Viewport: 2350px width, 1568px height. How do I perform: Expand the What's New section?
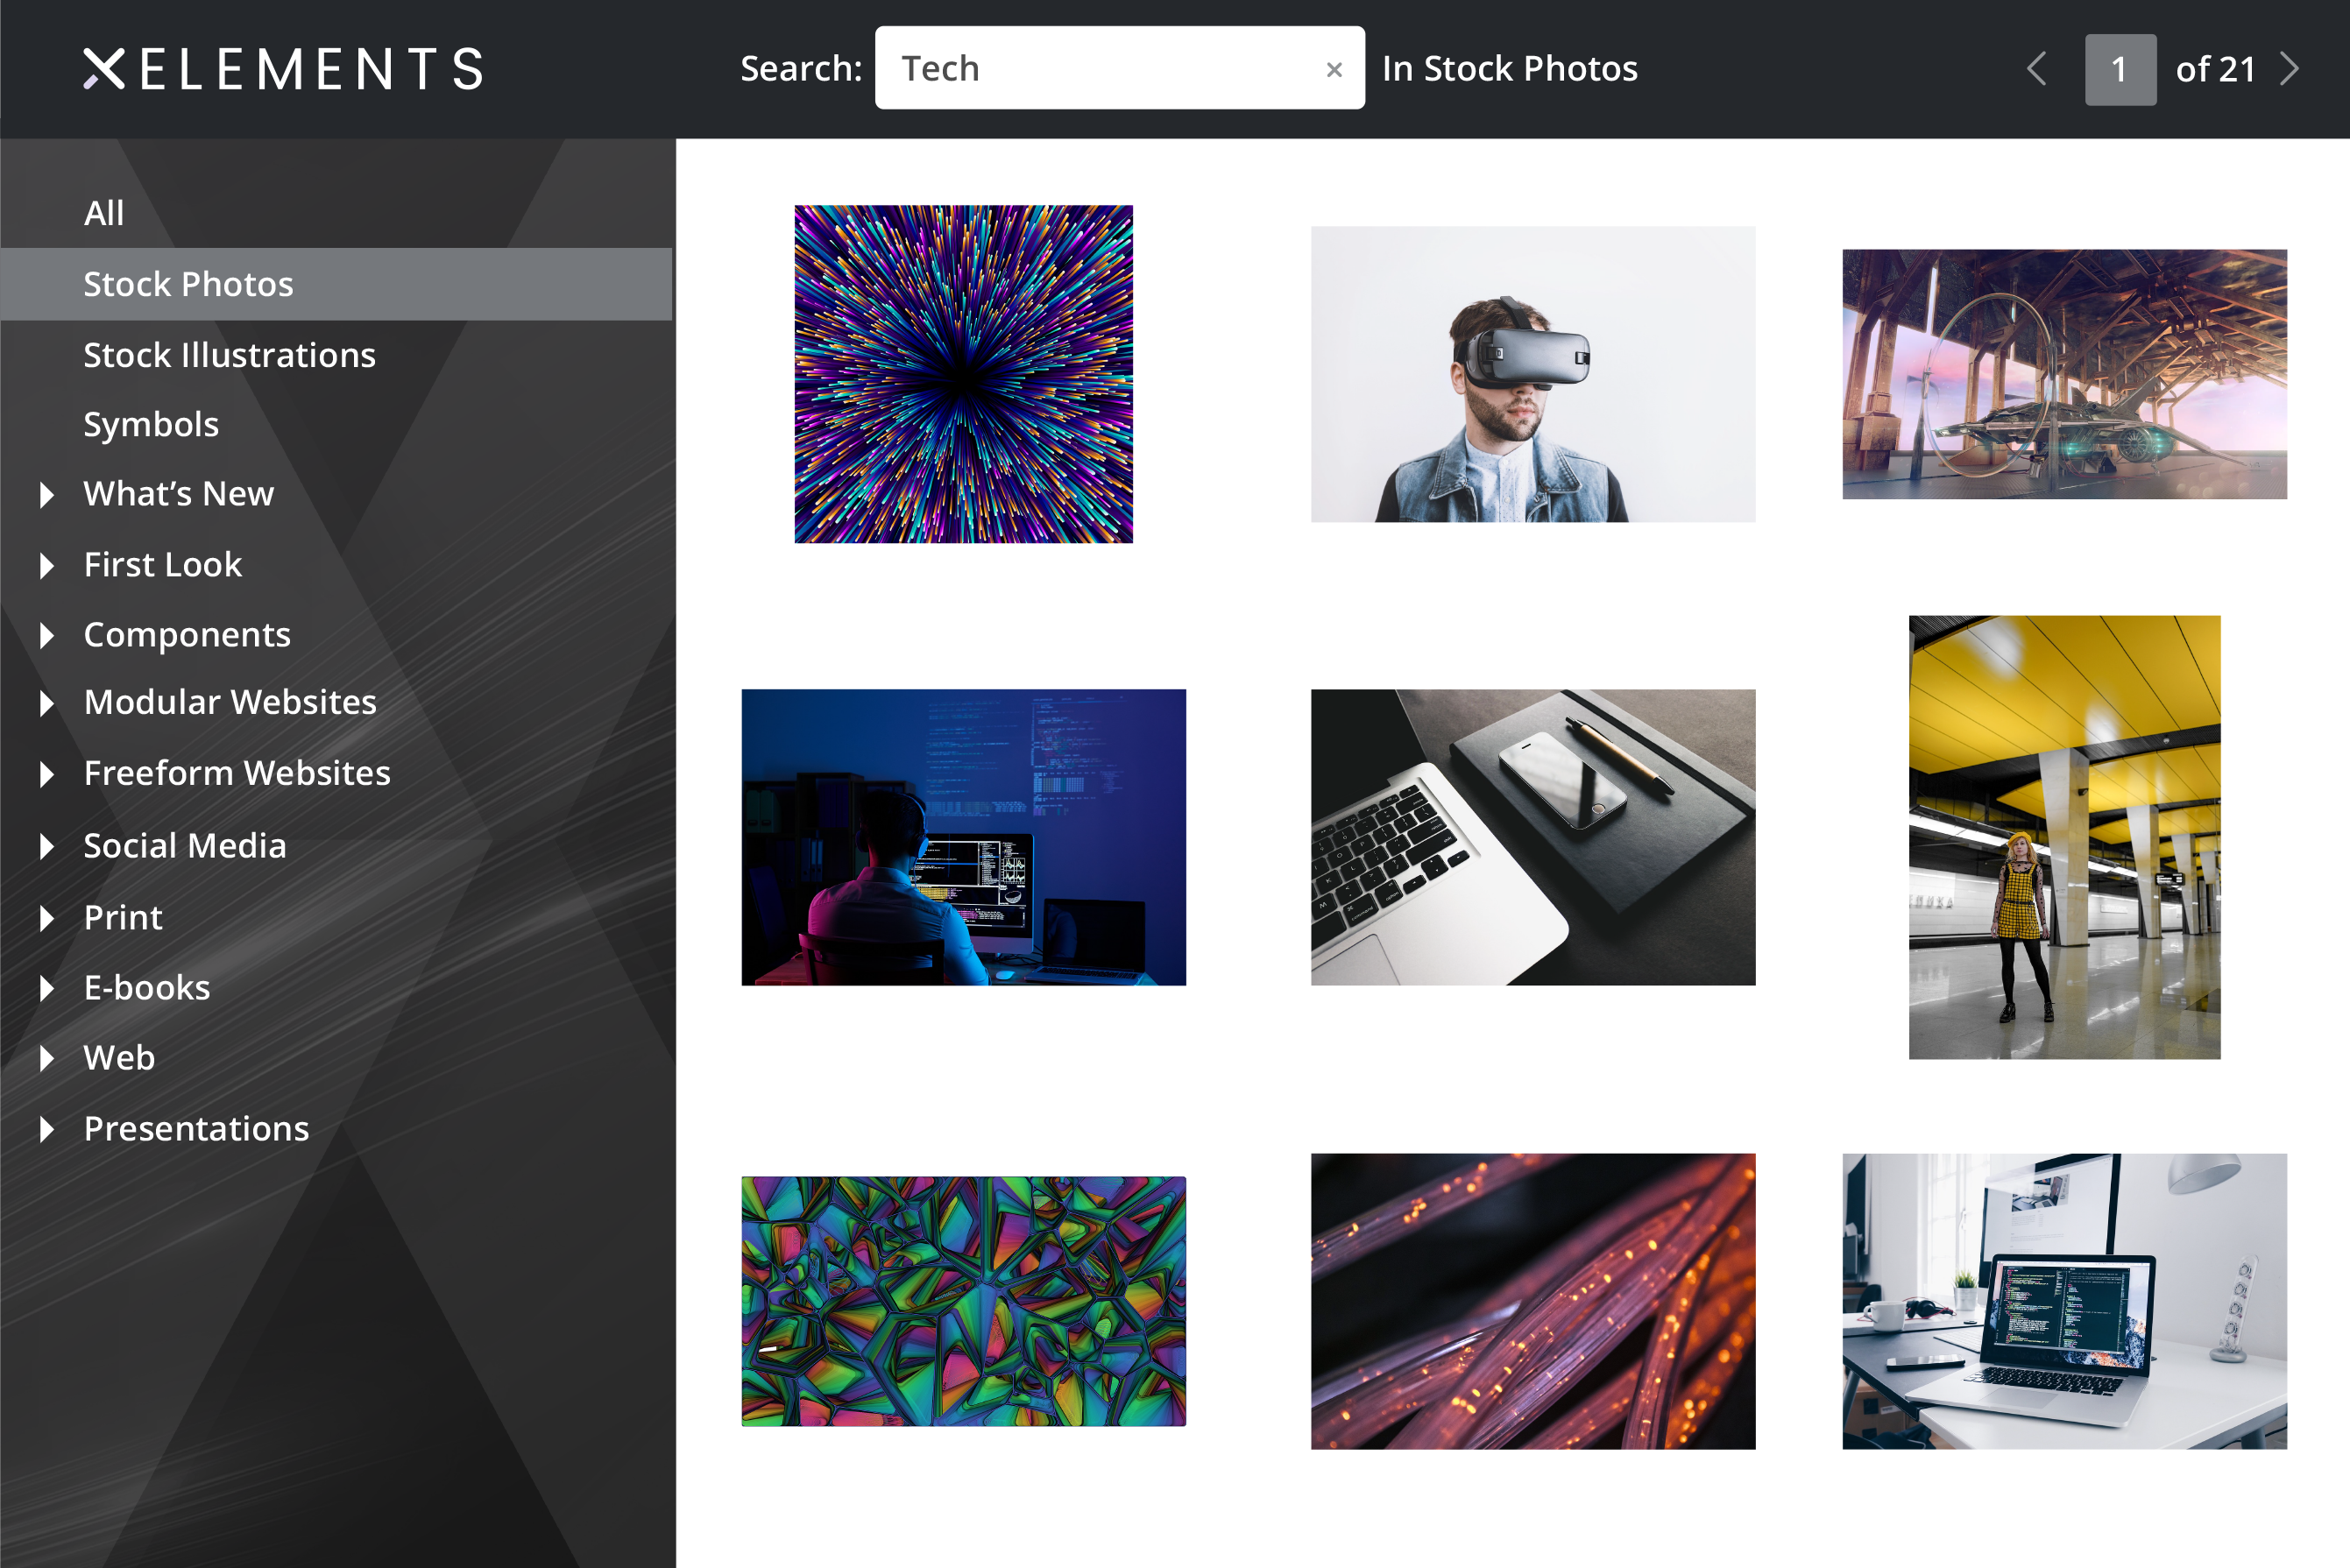[178, 493]
